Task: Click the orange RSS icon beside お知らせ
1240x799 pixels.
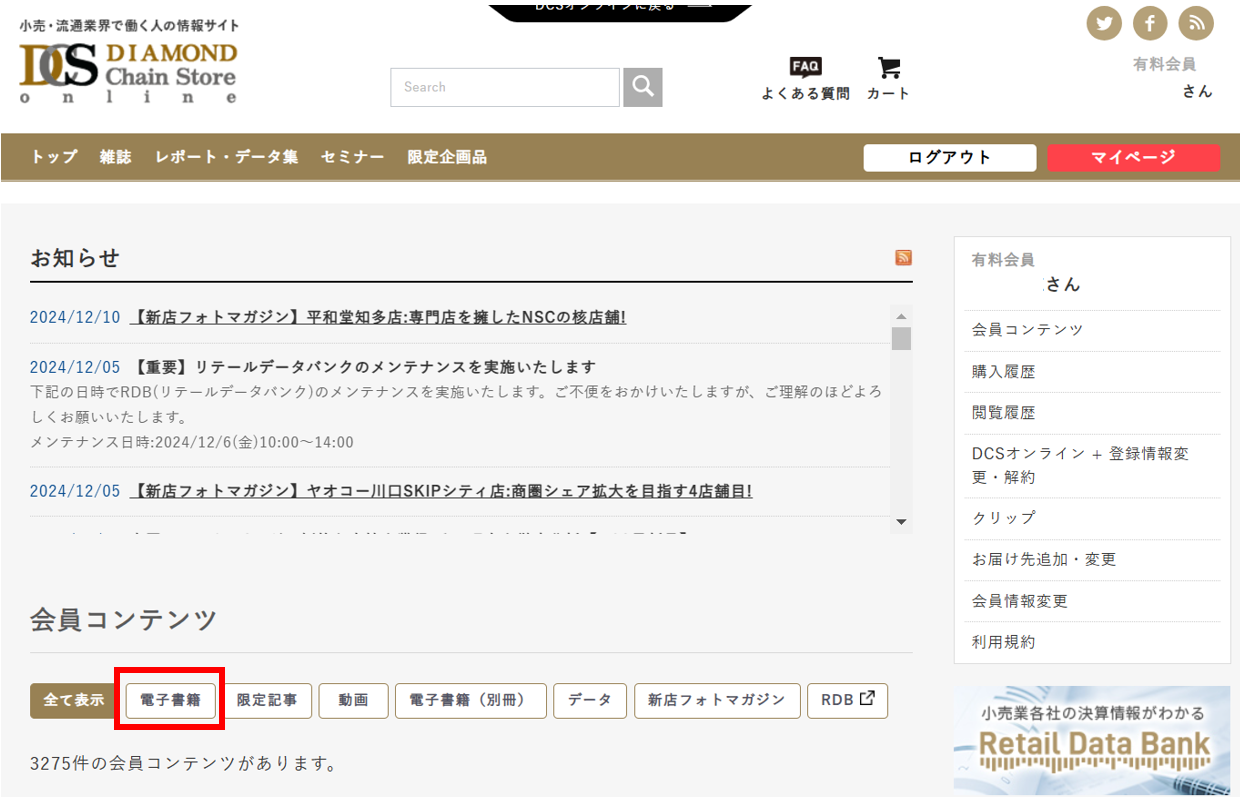Action: (903, 258)
